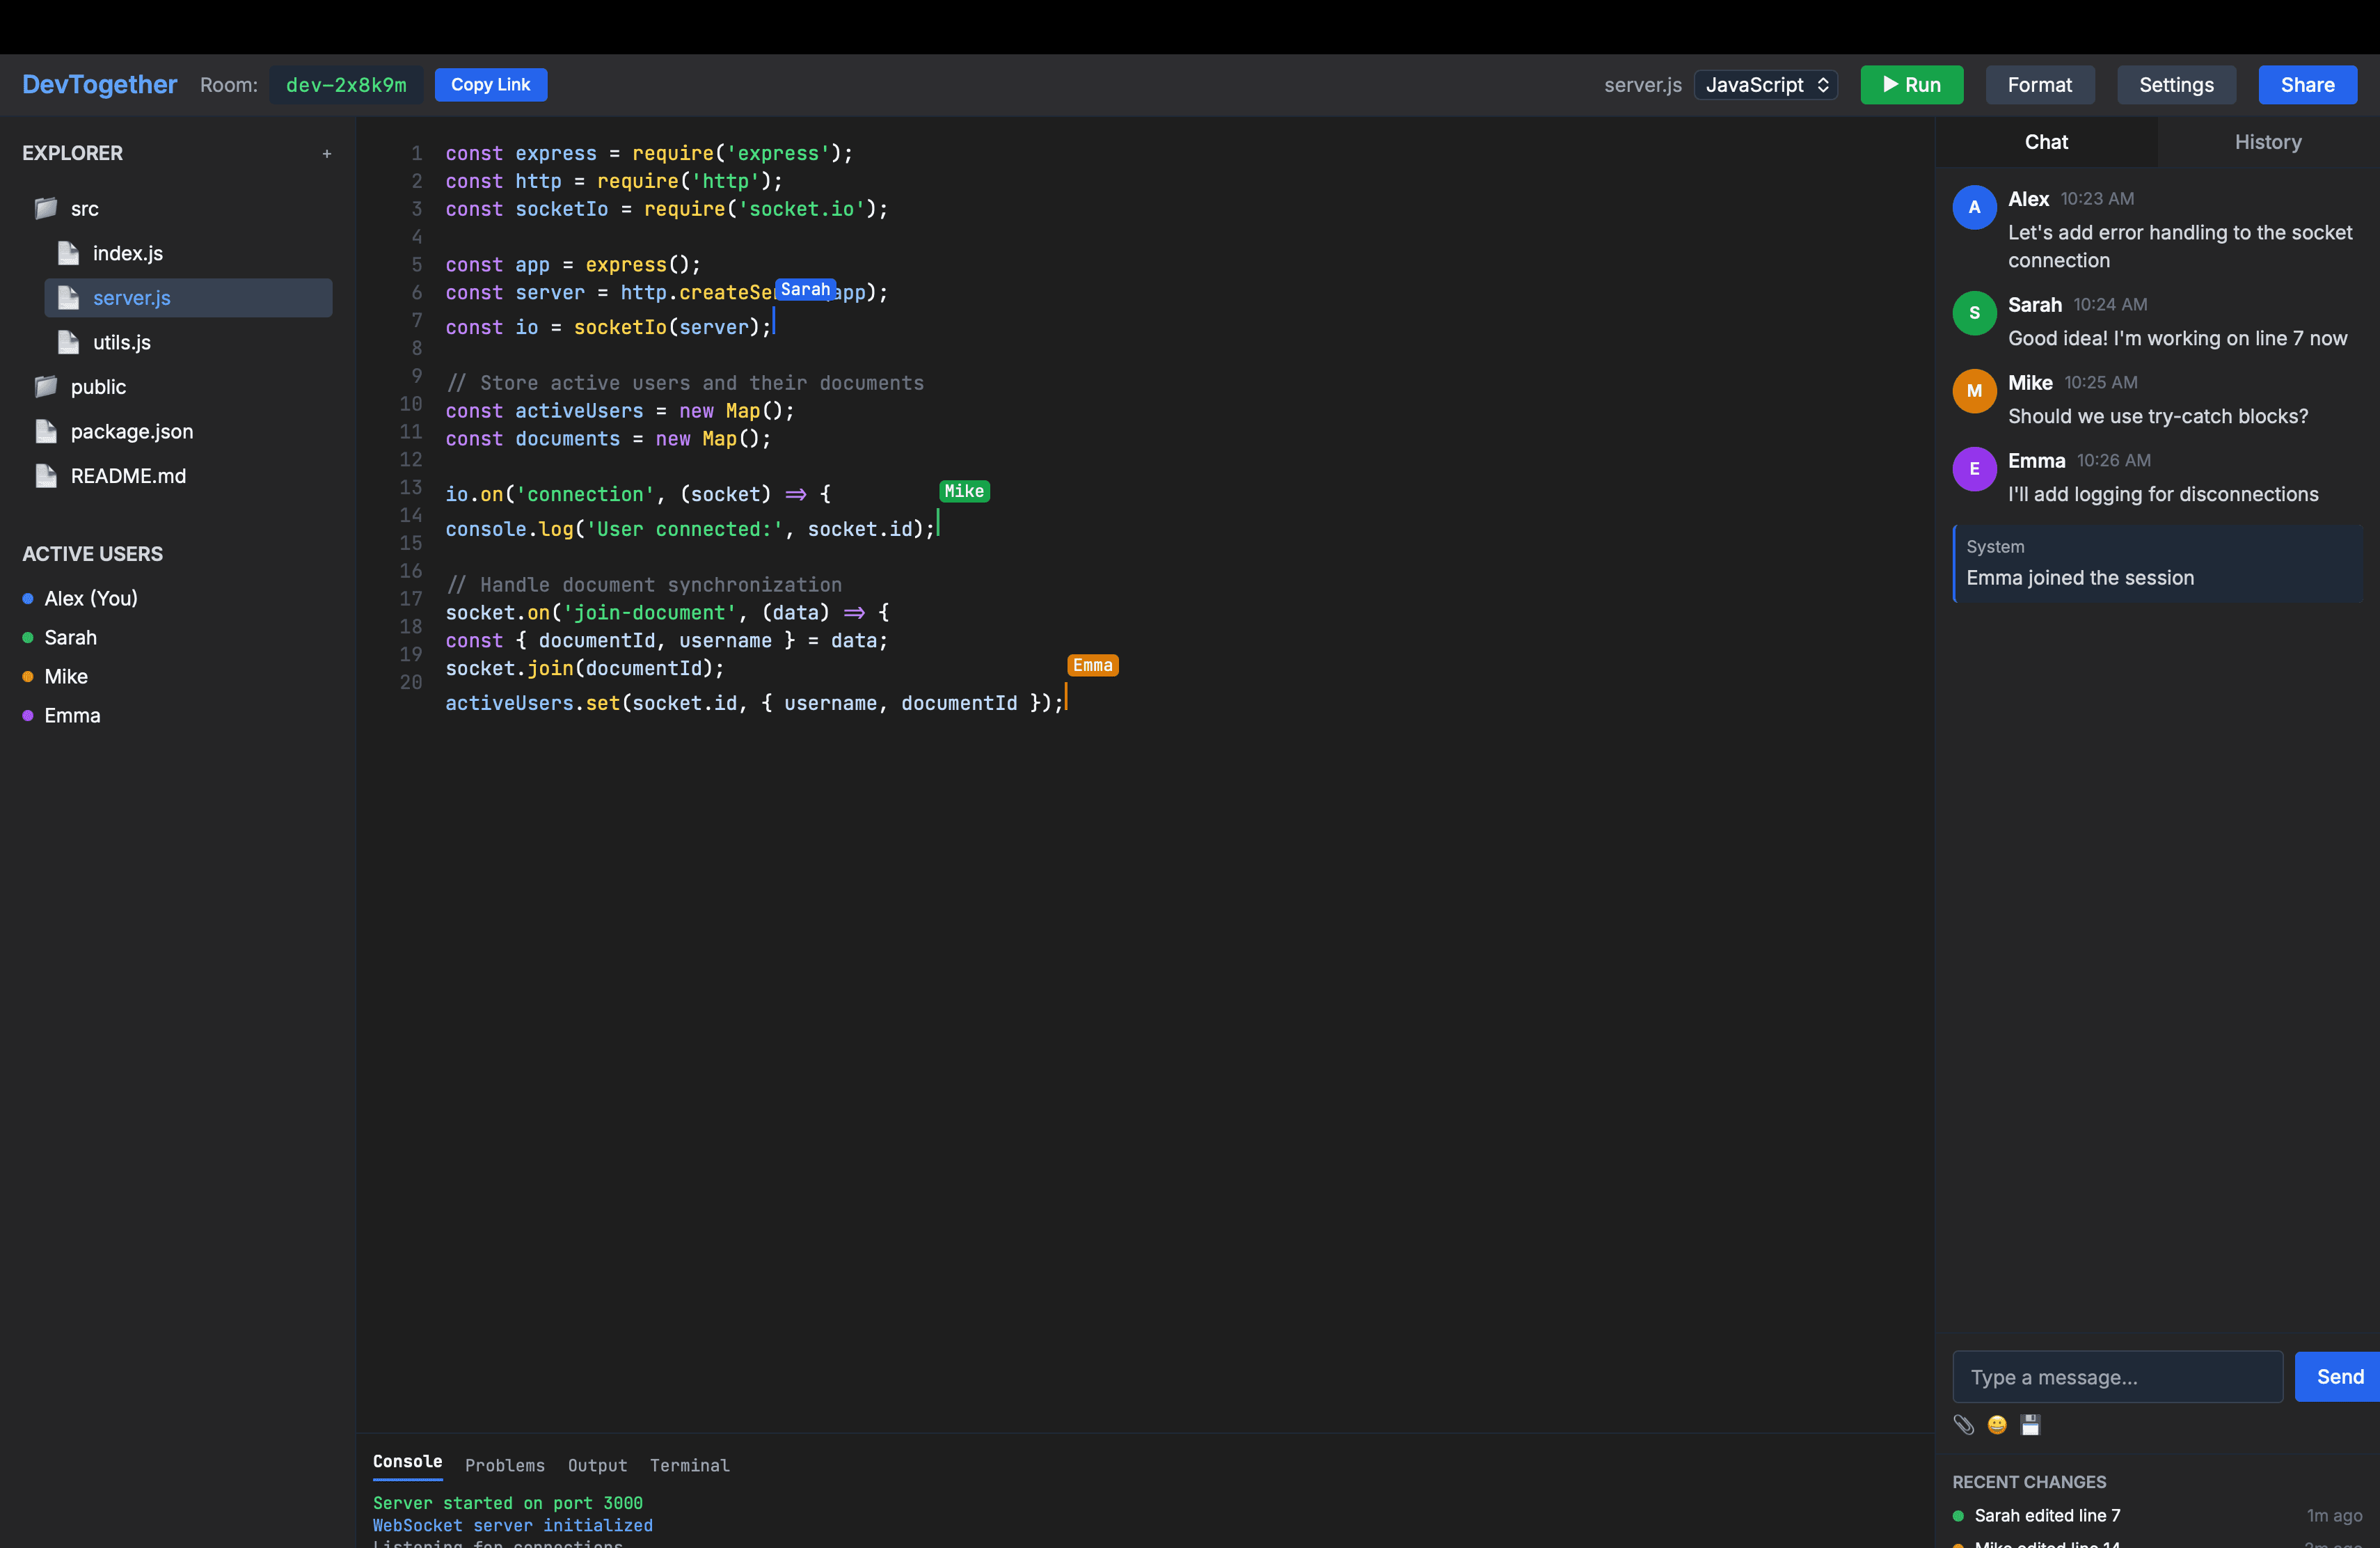Open the JavaScript language selector

pyautogui.click(x=1766, y=84)
